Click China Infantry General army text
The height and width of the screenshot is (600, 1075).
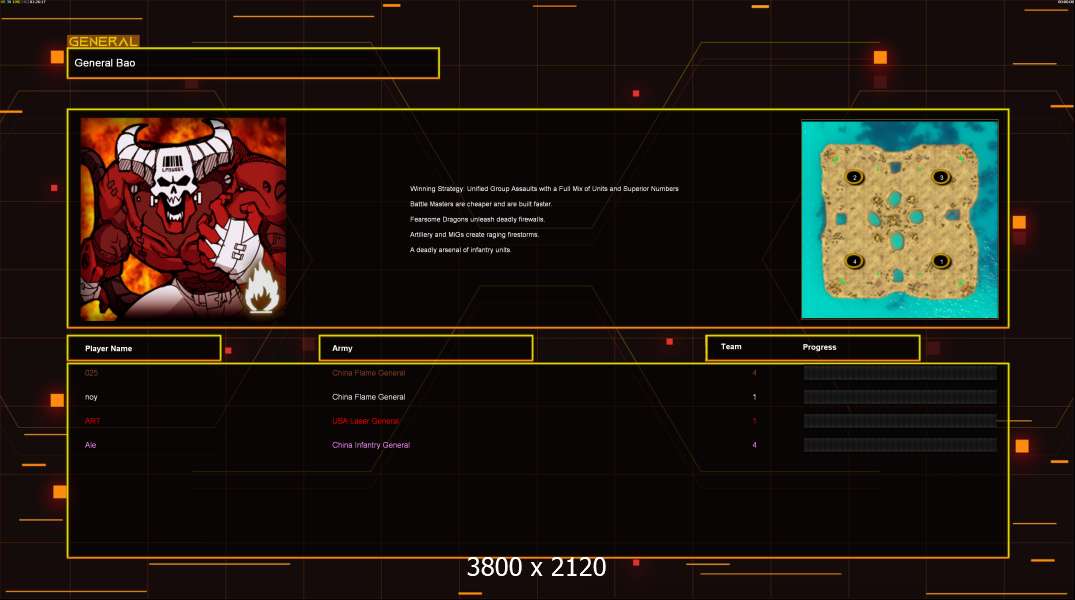point(371,445)
